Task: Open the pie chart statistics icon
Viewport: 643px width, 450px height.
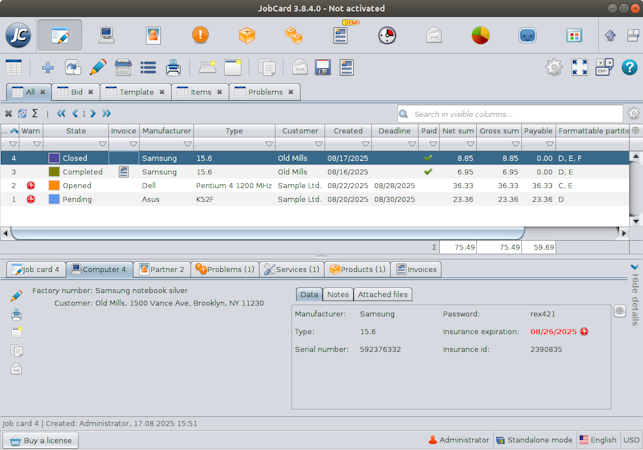Action: (481, 35)
